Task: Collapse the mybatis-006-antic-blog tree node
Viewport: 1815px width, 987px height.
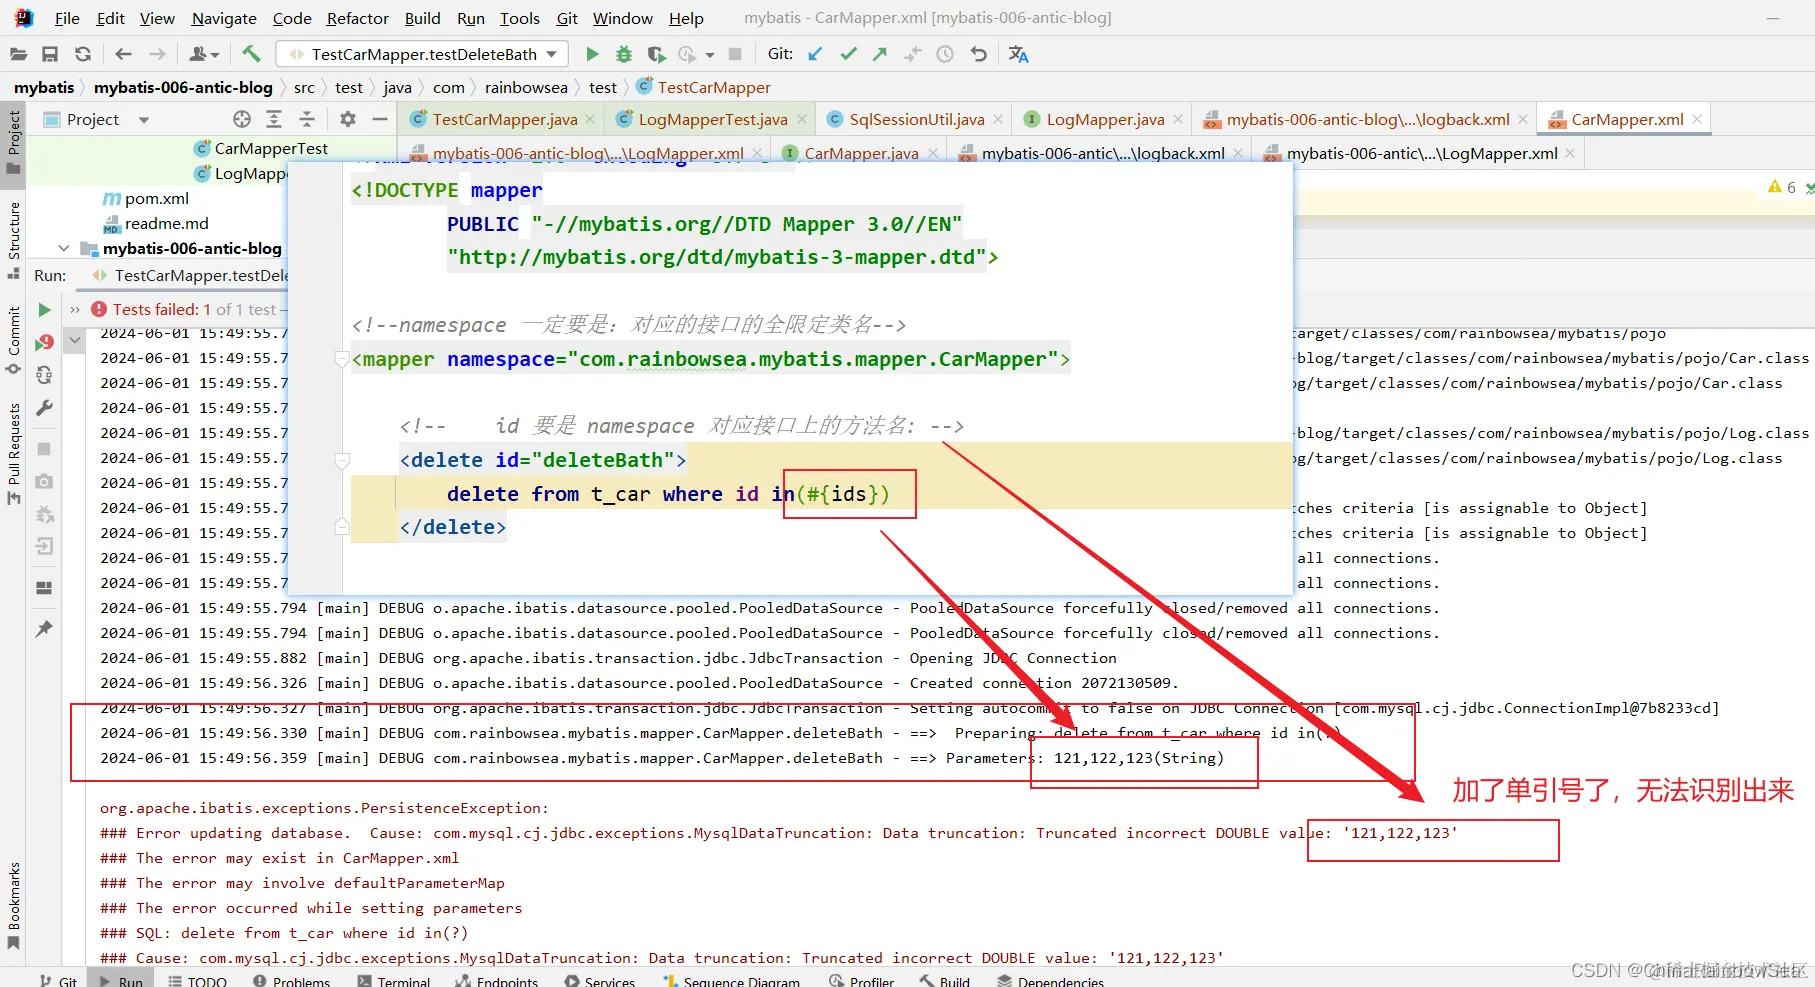Action: (64, 248)
